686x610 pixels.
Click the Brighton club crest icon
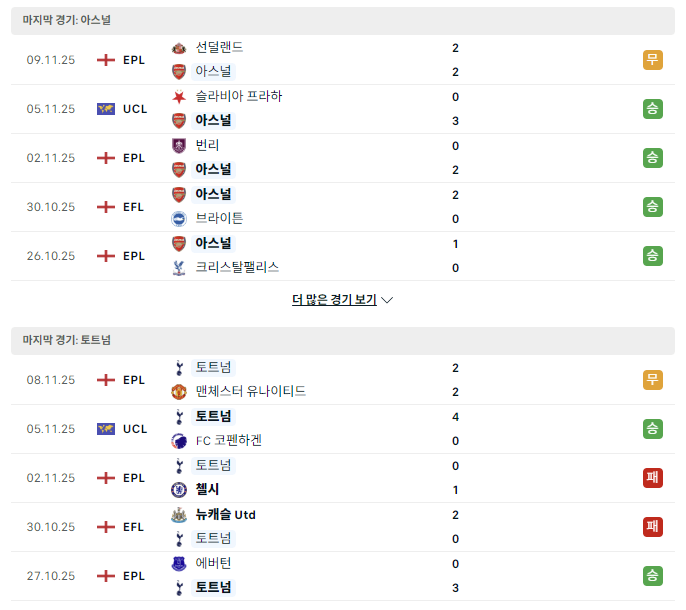pos(178,219)
